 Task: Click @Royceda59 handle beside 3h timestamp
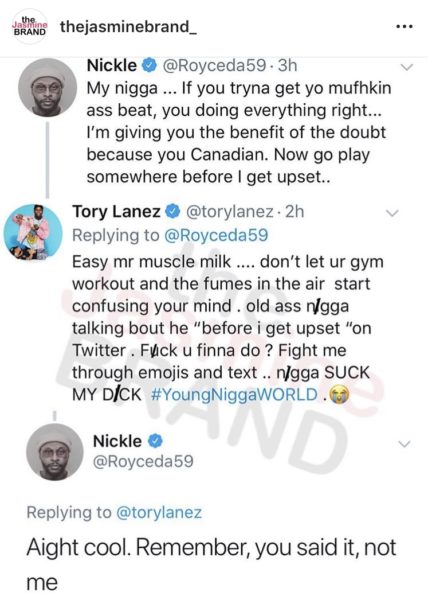click(x=214, y=65)
